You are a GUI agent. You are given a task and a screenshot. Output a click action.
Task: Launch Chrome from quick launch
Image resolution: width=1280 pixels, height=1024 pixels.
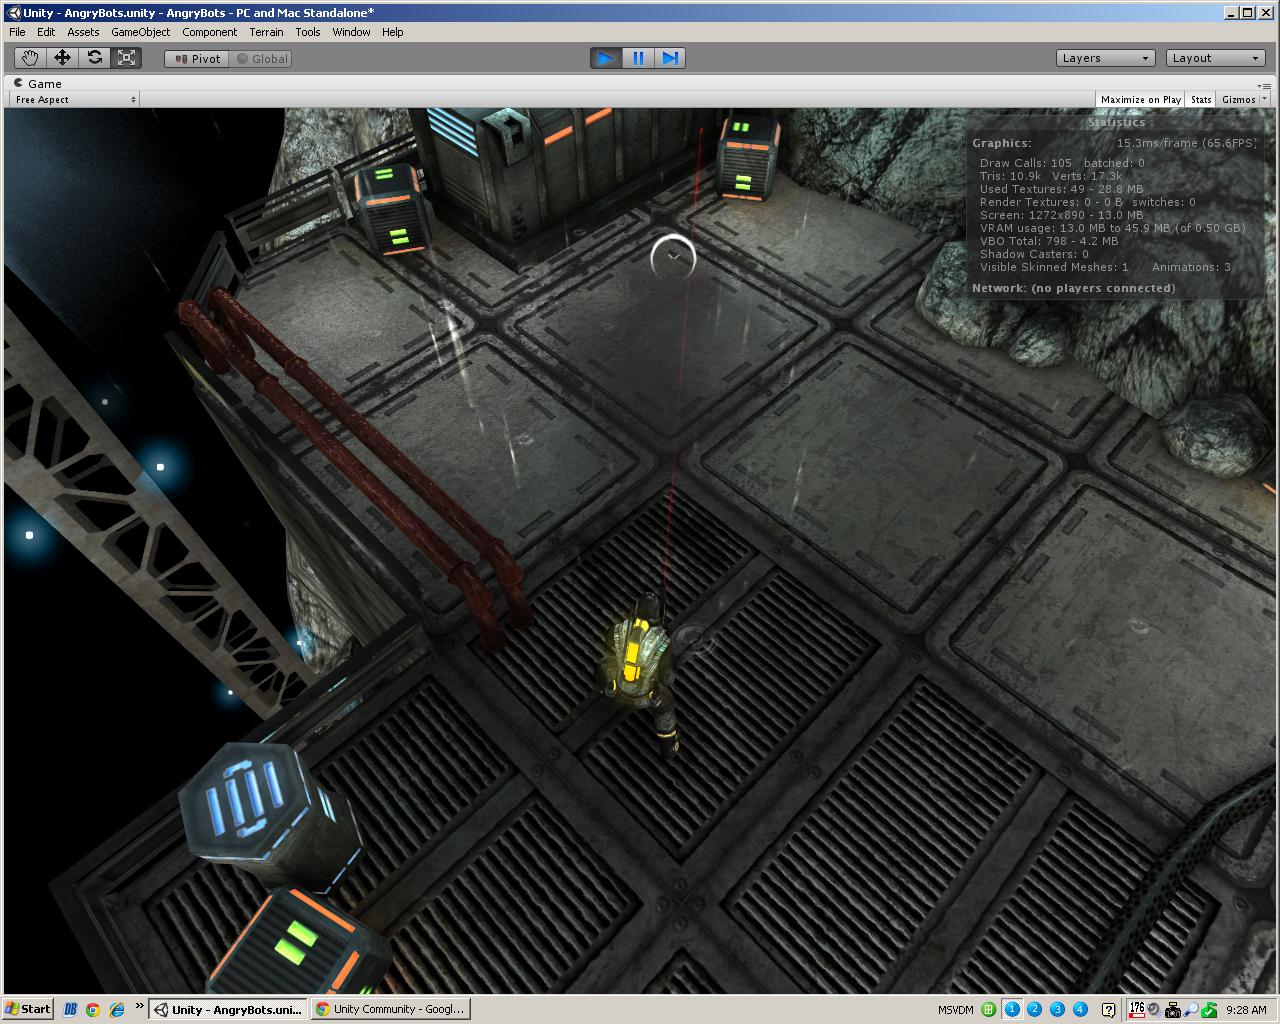point(93,1009)
